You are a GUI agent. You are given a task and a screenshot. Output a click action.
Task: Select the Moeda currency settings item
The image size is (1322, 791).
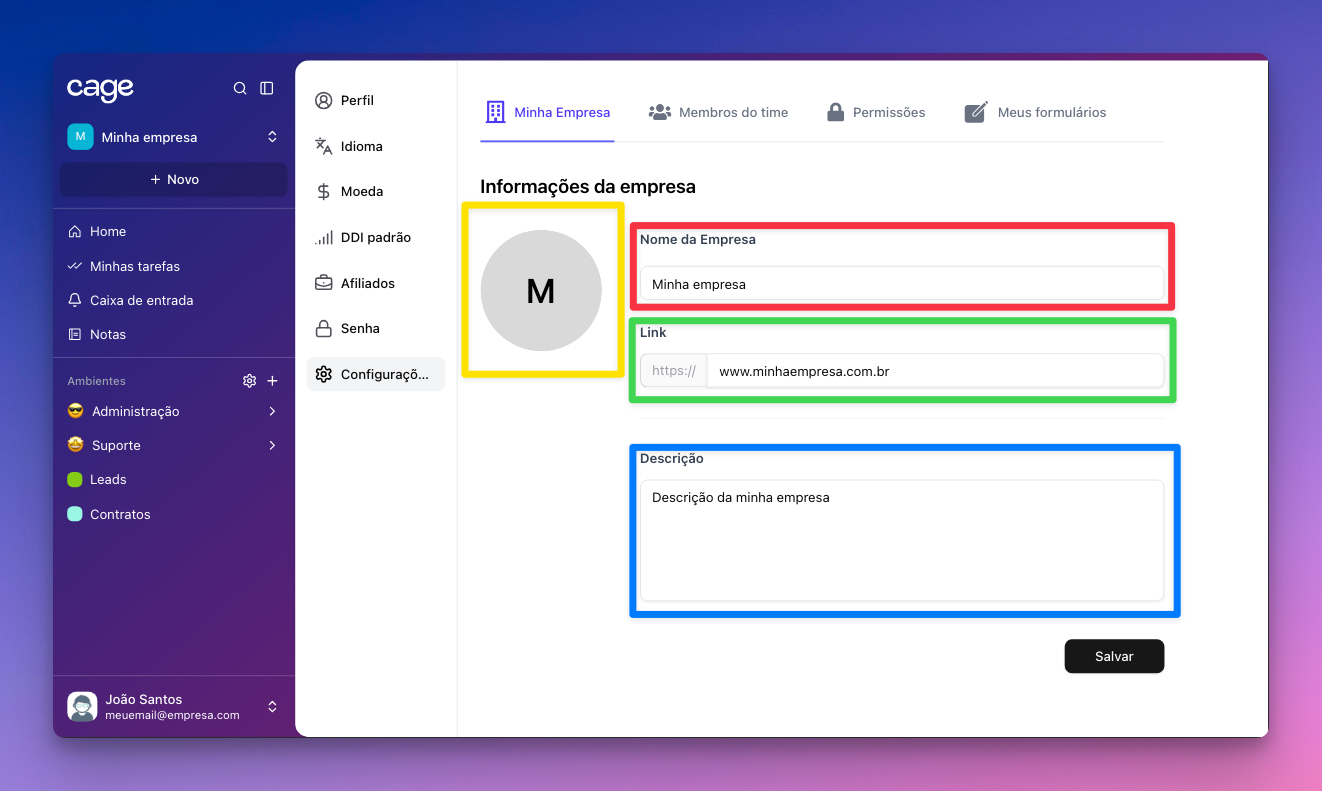[x=361, y=191]
